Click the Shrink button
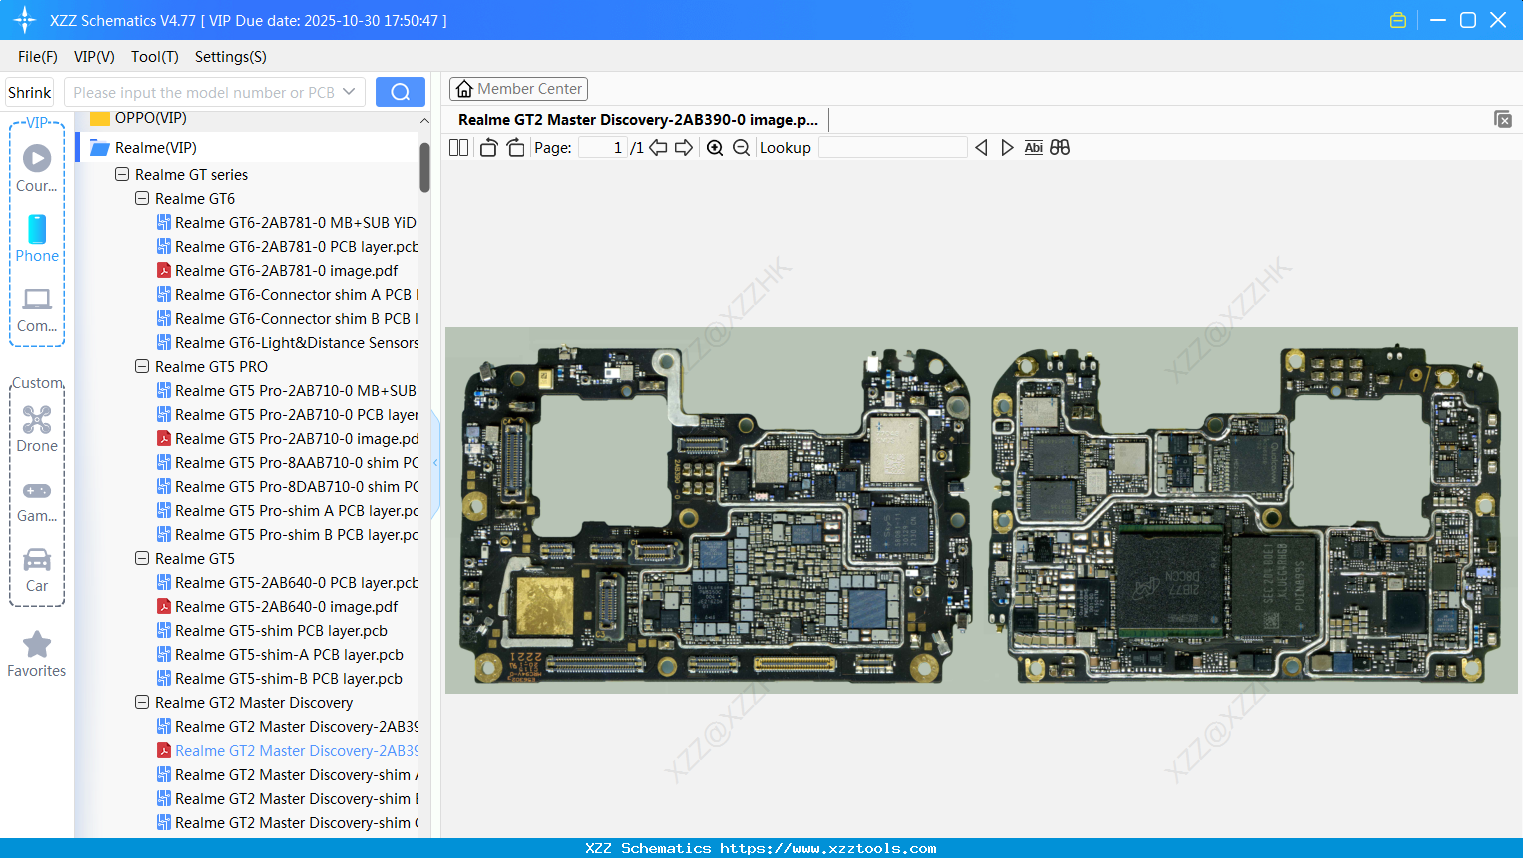1523x858 pixels. click(x=30, y=92)
